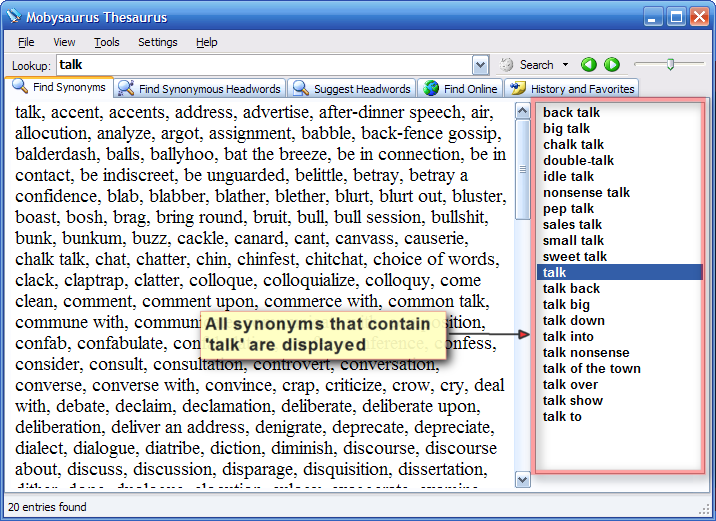The image size is (716, 521).
Task: Open the View menu
Action: (64, 42)
